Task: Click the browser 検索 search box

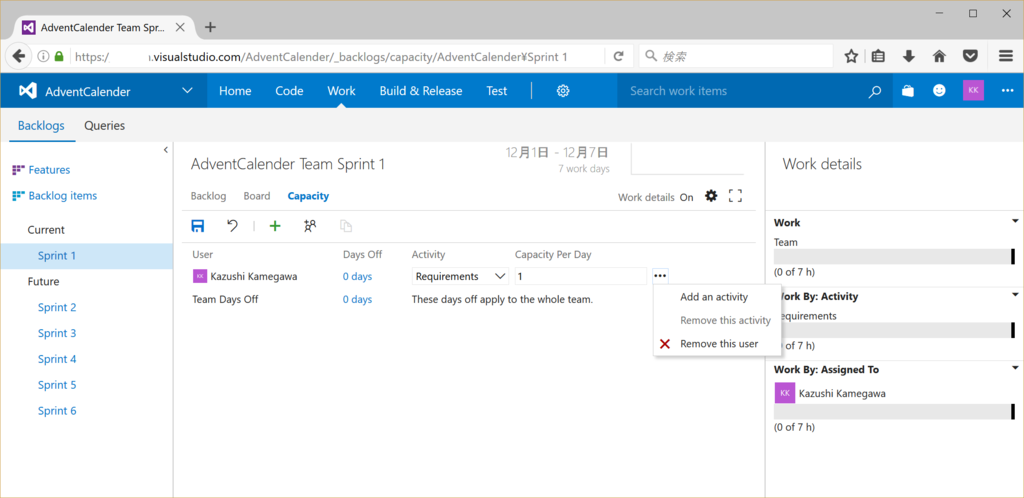Action: click(x=736, y=57)
